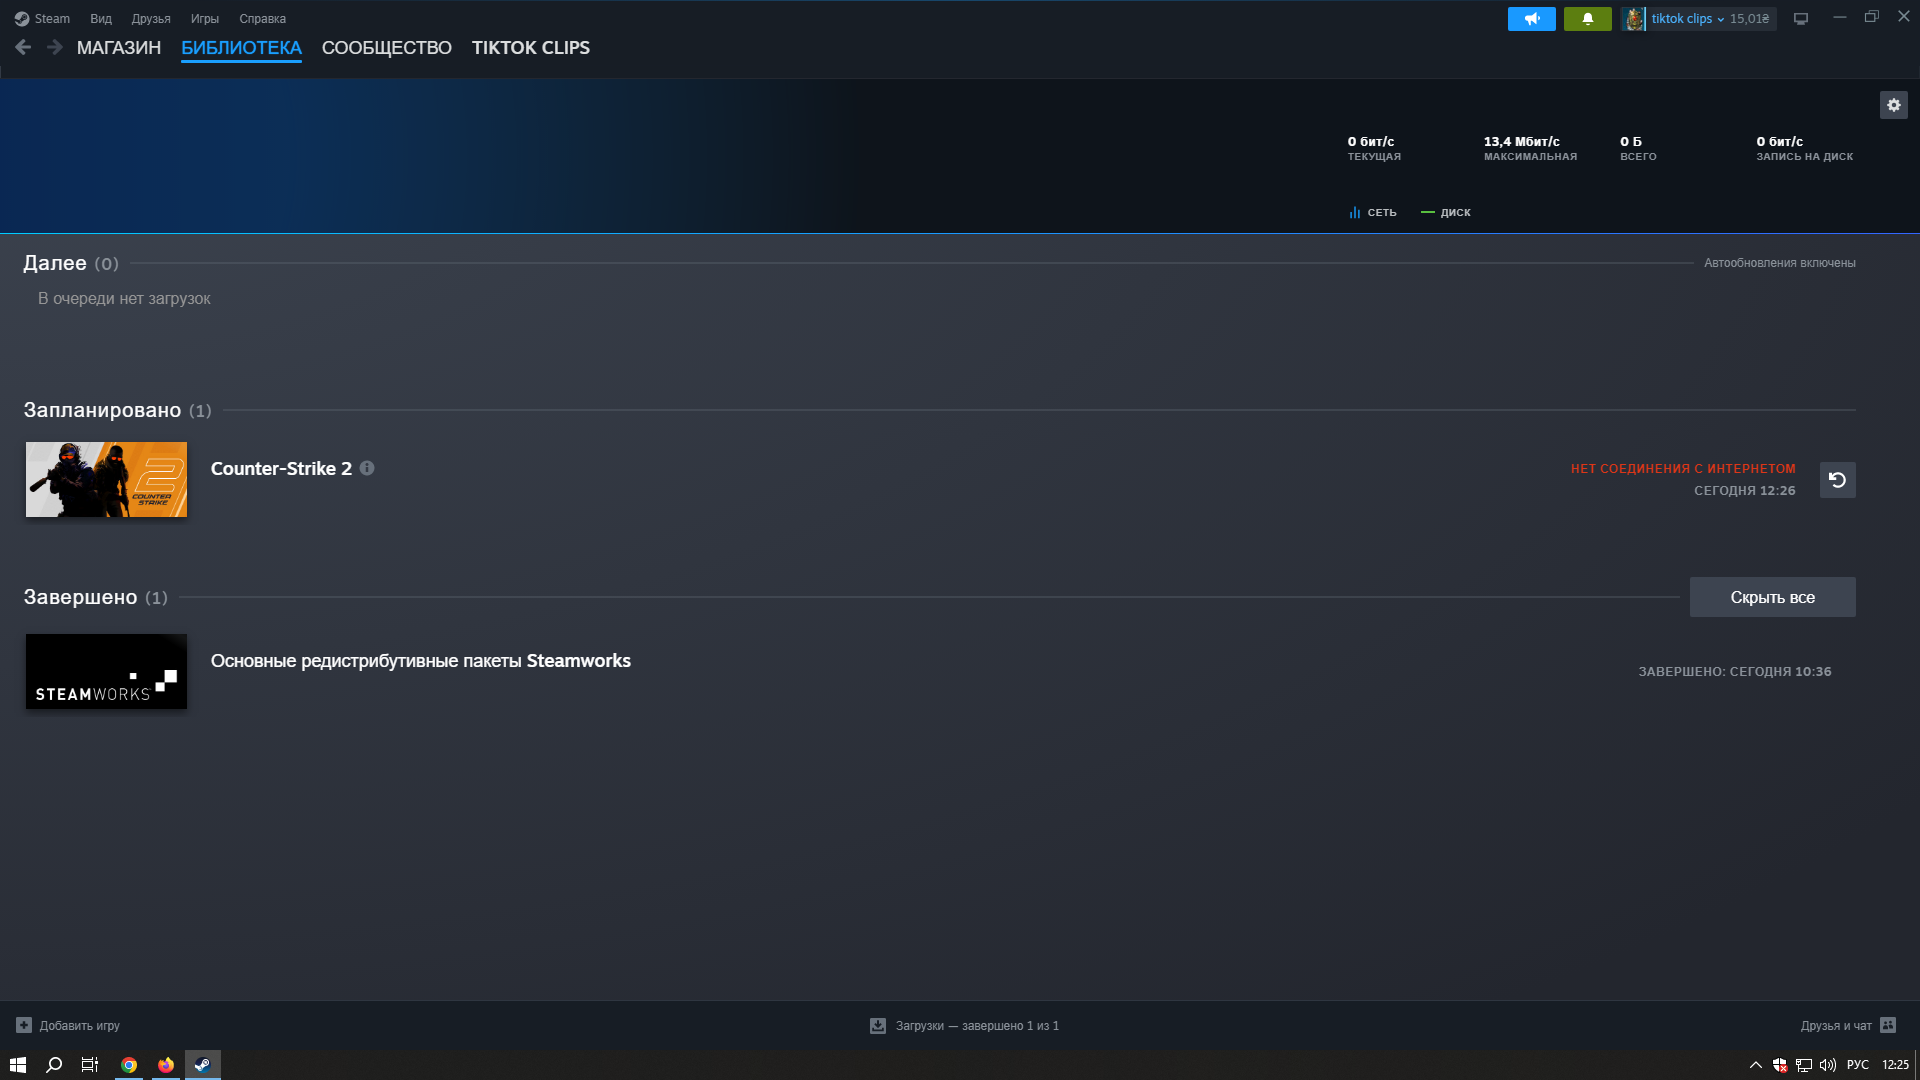The height and width of the screenshot is (1080, 1920).
Task: Open Windows search in the taskbar
Action: (54, 1065)
